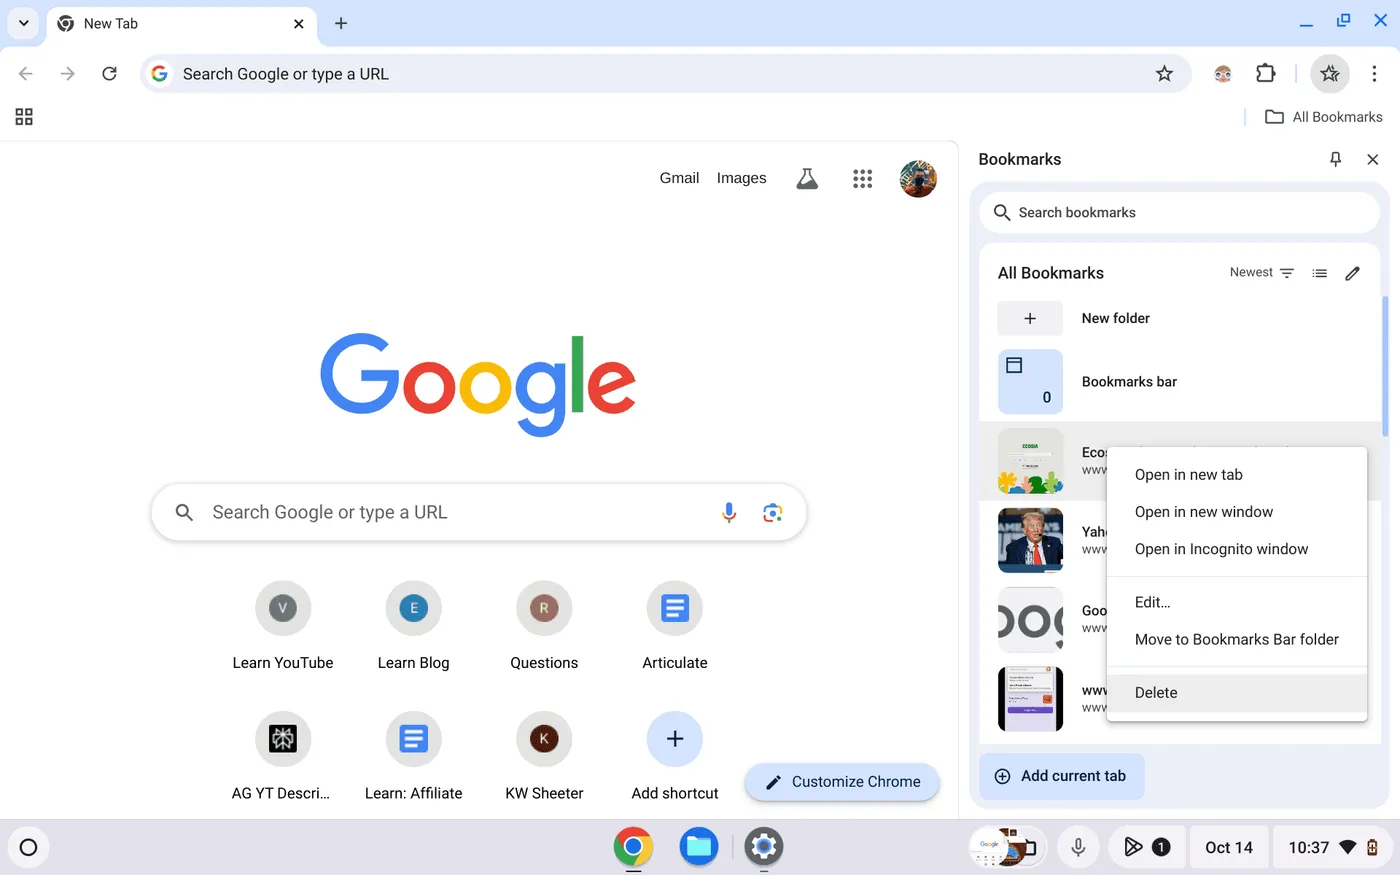Open a new tab with plus button
Image resolution: width=1400 pixels, height=875 pixels.
pyautogui.click(x=341, y=23)
